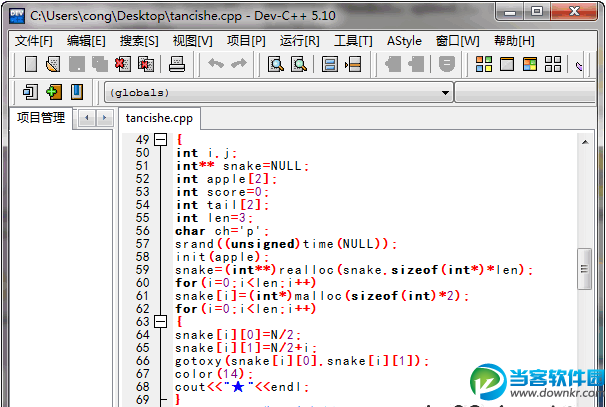Open the 运行[R] menu

tap(299, 41)
